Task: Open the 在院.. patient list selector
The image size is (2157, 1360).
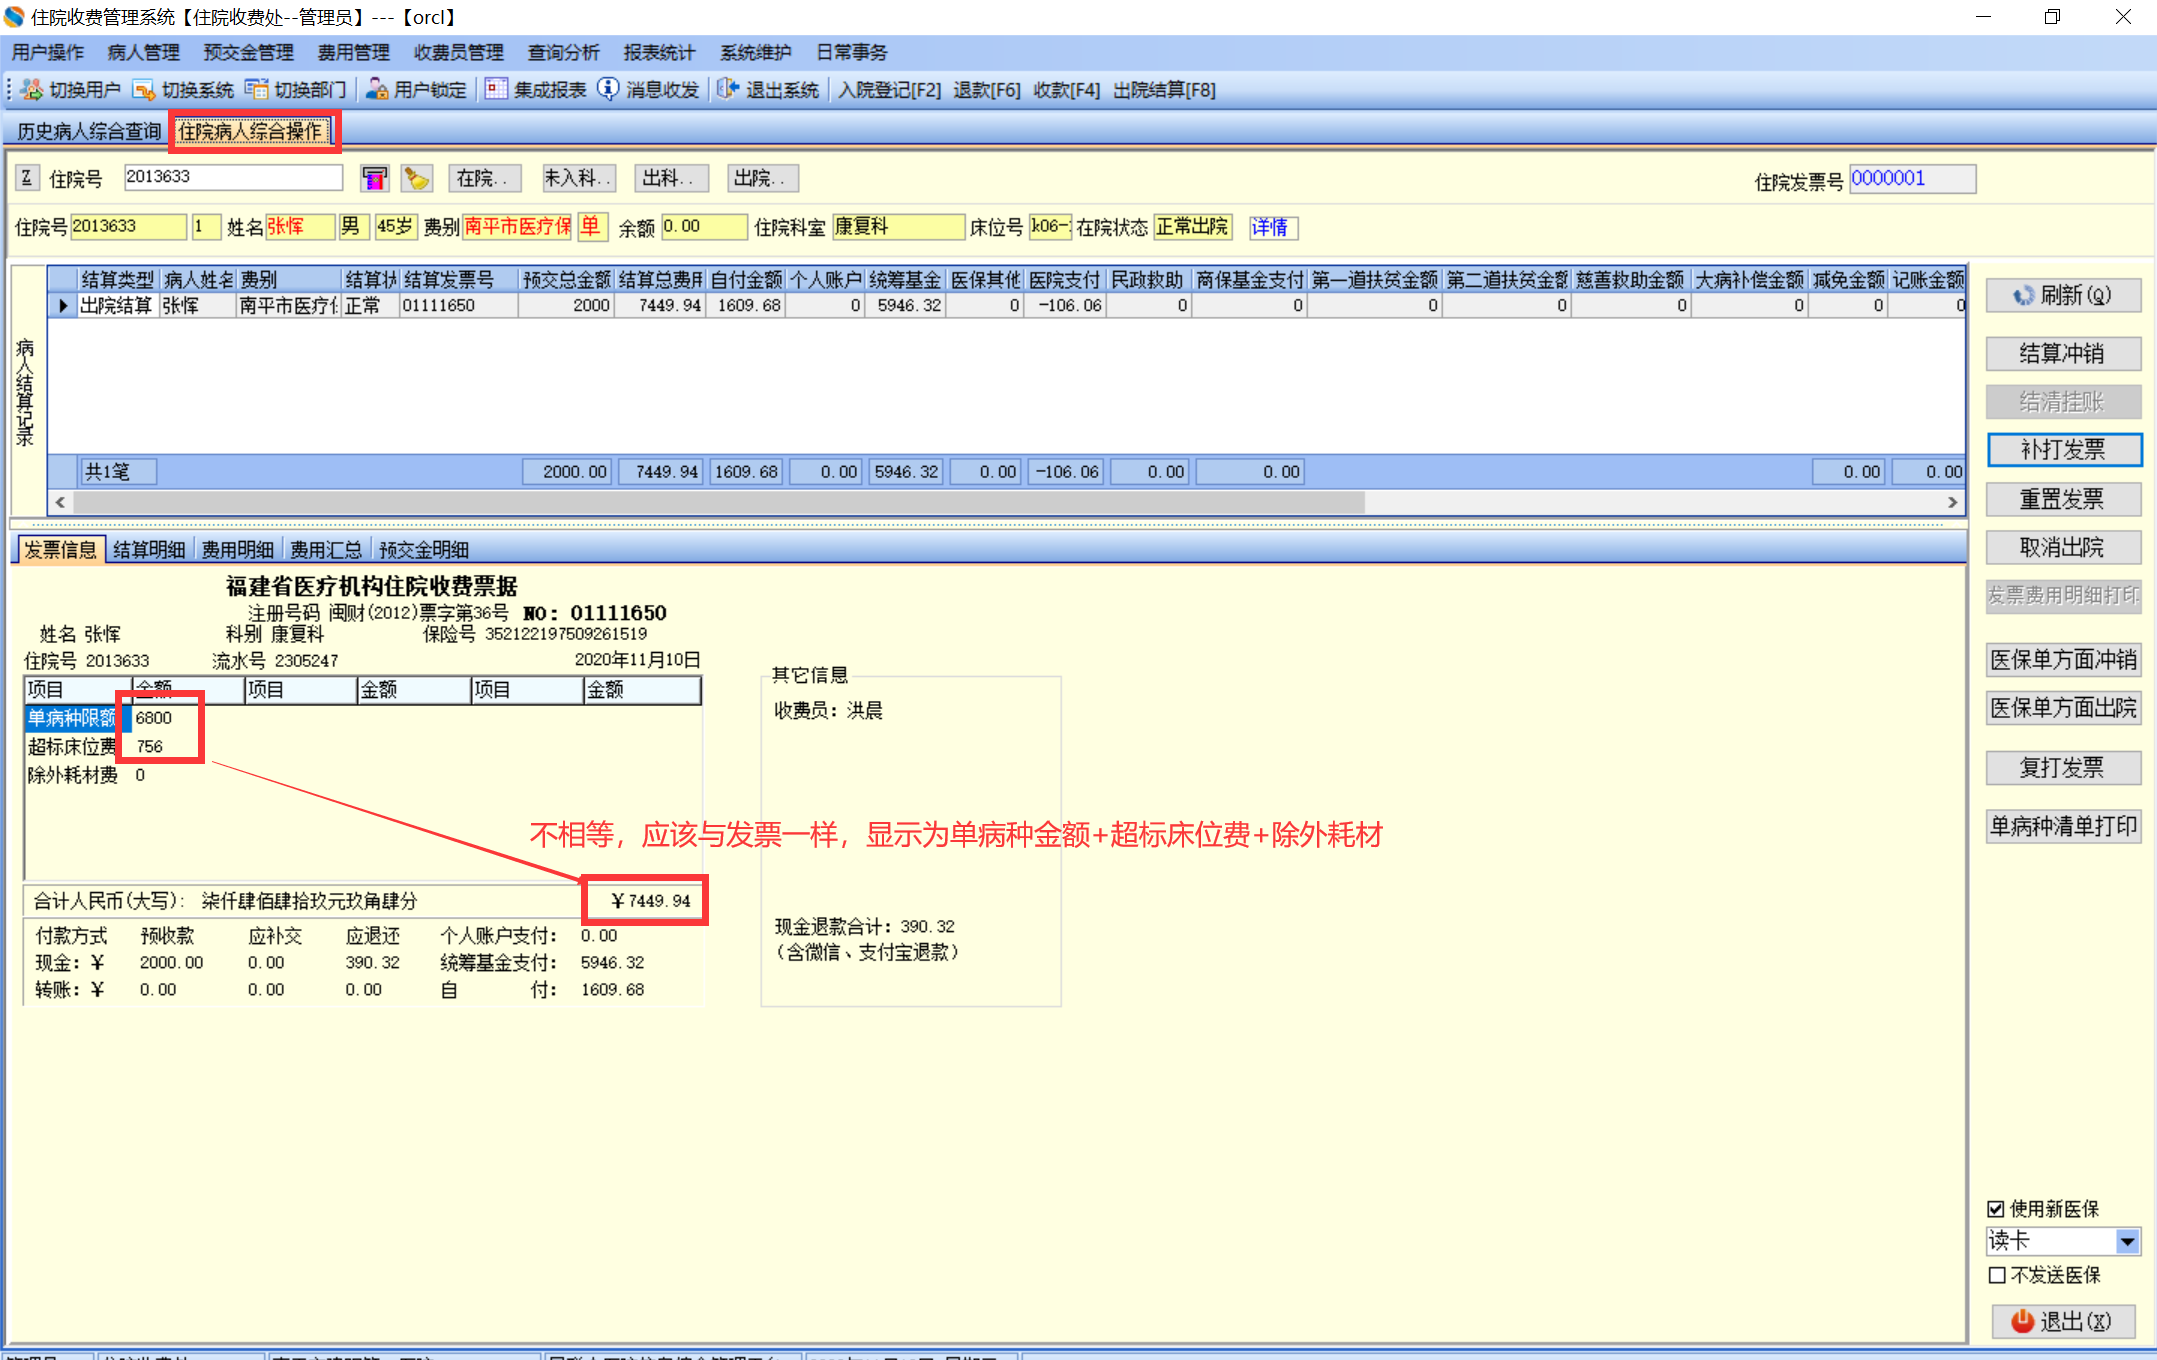Action: point(483,179)
